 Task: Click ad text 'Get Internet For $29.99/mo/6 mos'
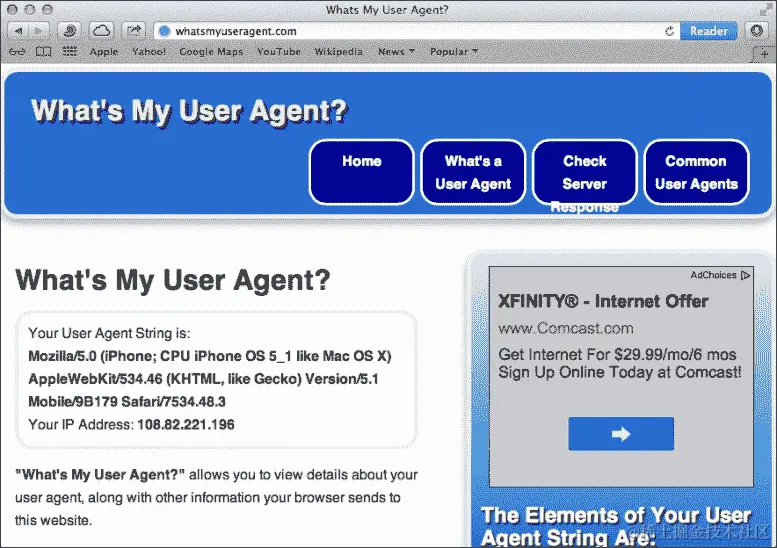[617, 355]
